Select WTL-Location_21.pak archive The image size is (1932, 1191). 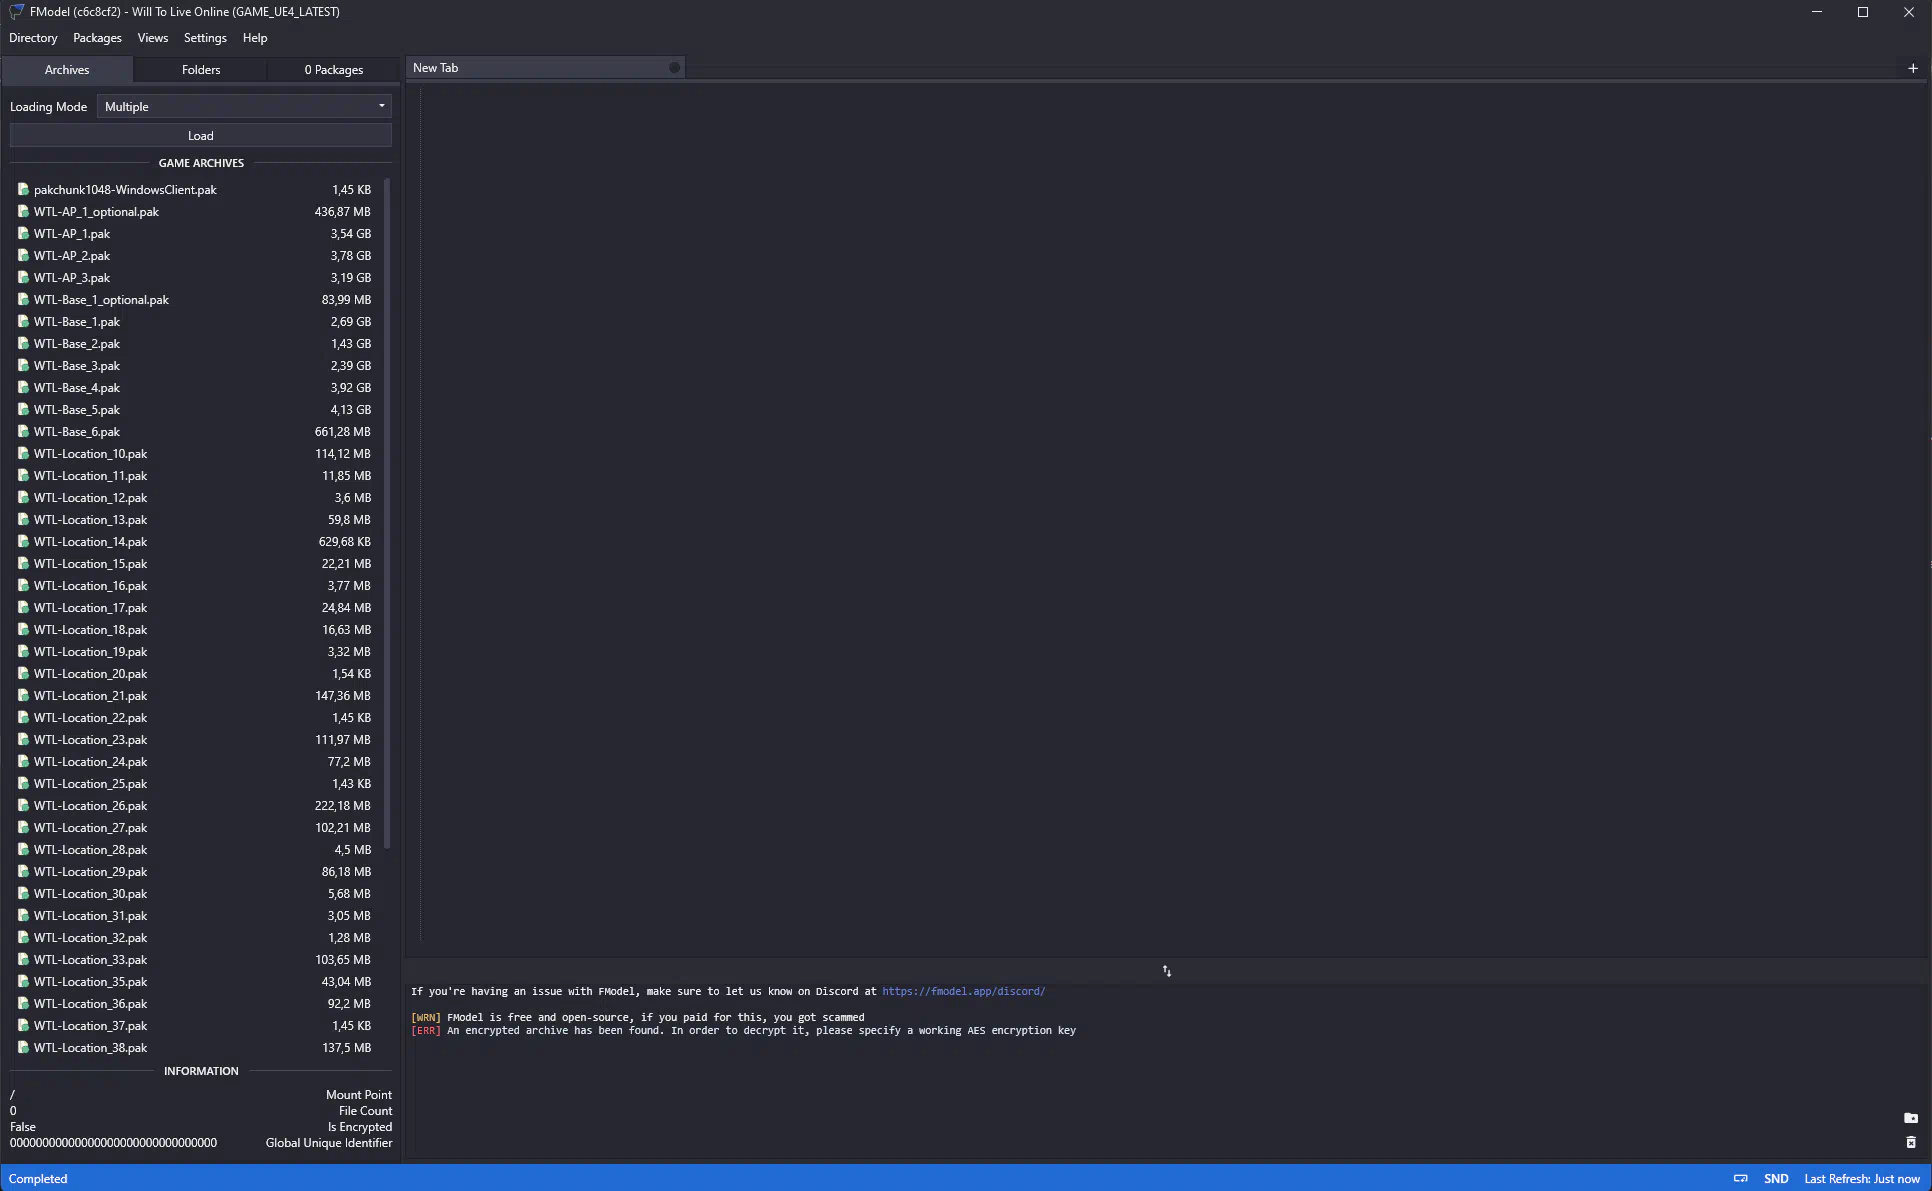(90, 696)
